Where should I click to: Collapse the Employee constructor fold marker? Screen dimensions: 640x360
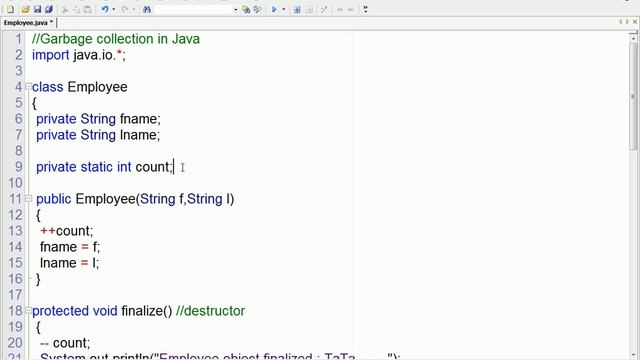click(x=28, y=199)
